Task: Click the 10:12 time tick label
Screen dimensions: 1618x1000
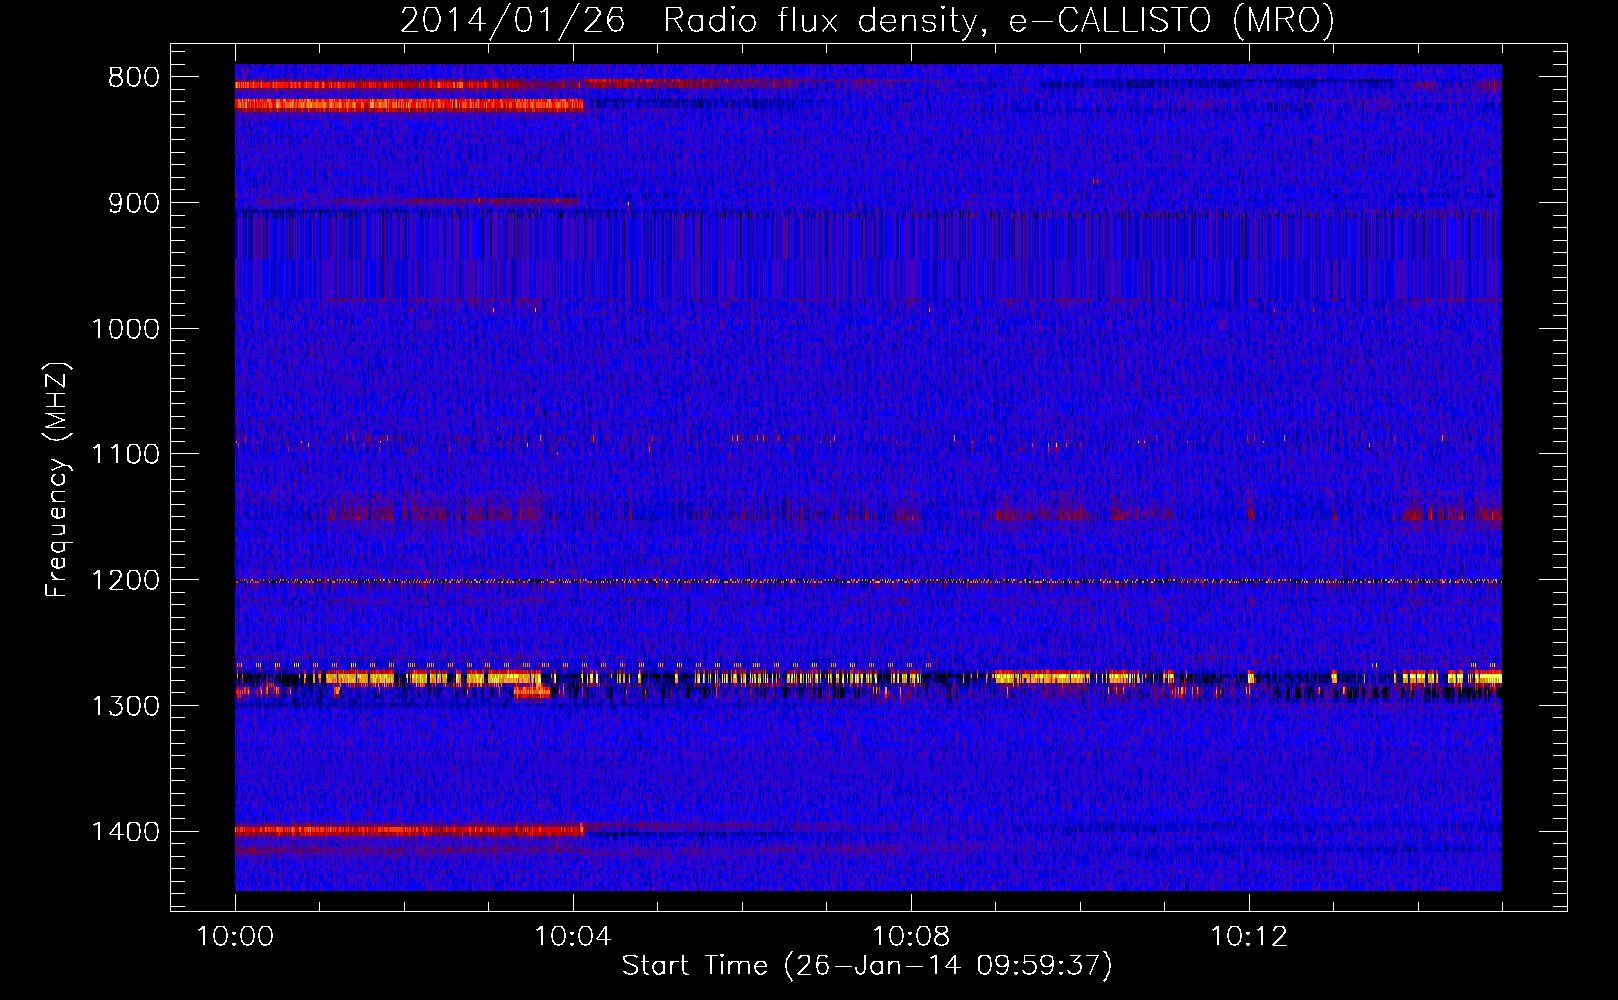Action: pos(1249,937)
